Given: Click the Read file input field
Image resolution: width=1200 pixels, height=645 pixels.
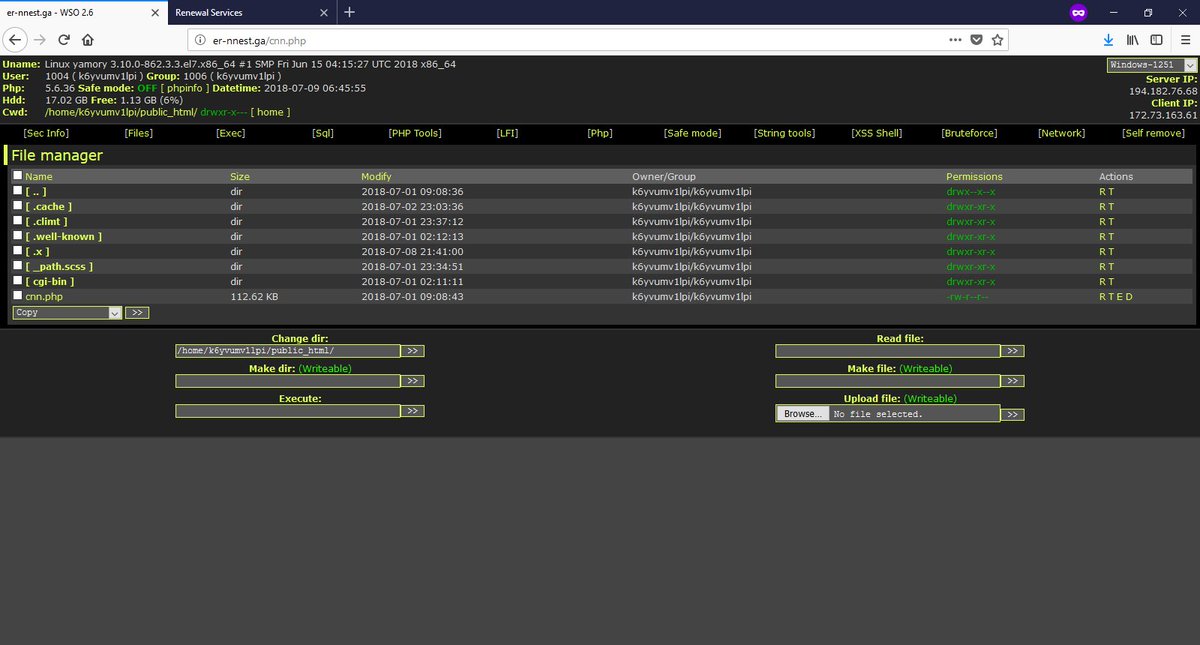Looking at the screenshot, I should click(x=888, y=351).
